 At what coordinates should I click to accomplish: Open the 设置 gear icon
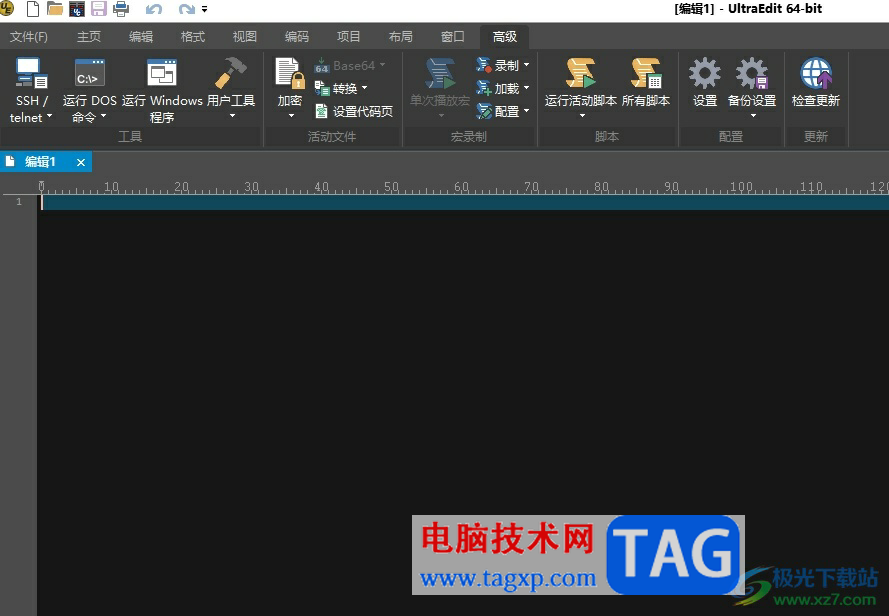pos(705,73)
